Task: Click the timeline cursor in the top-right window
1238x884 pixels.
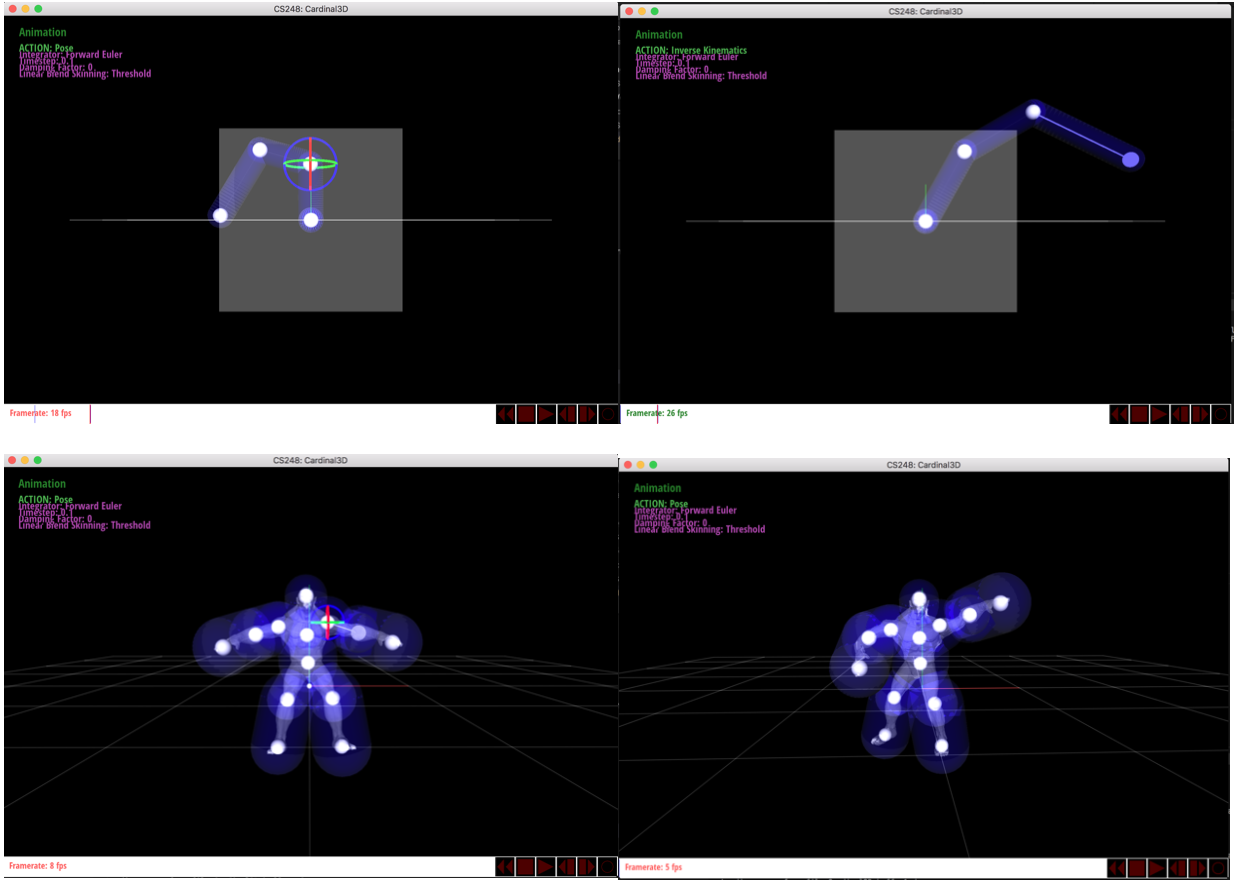Action: click(x=657, y=414)
